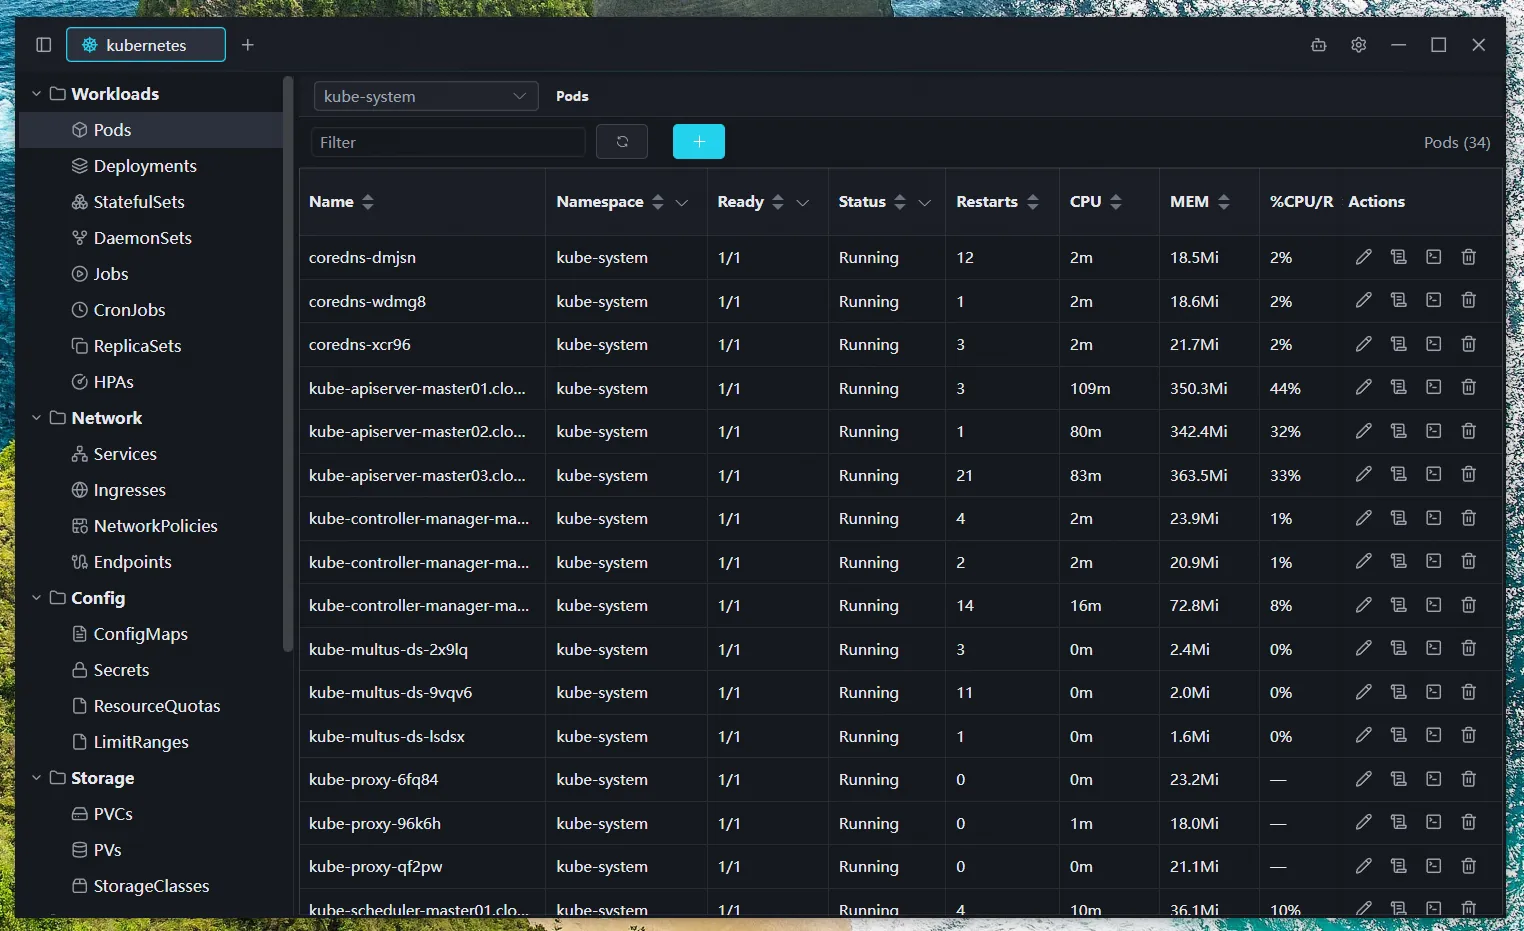Collapse the Workloads tree group
The width and height of the screenshot is (1524, 931).
click(36, 94)
